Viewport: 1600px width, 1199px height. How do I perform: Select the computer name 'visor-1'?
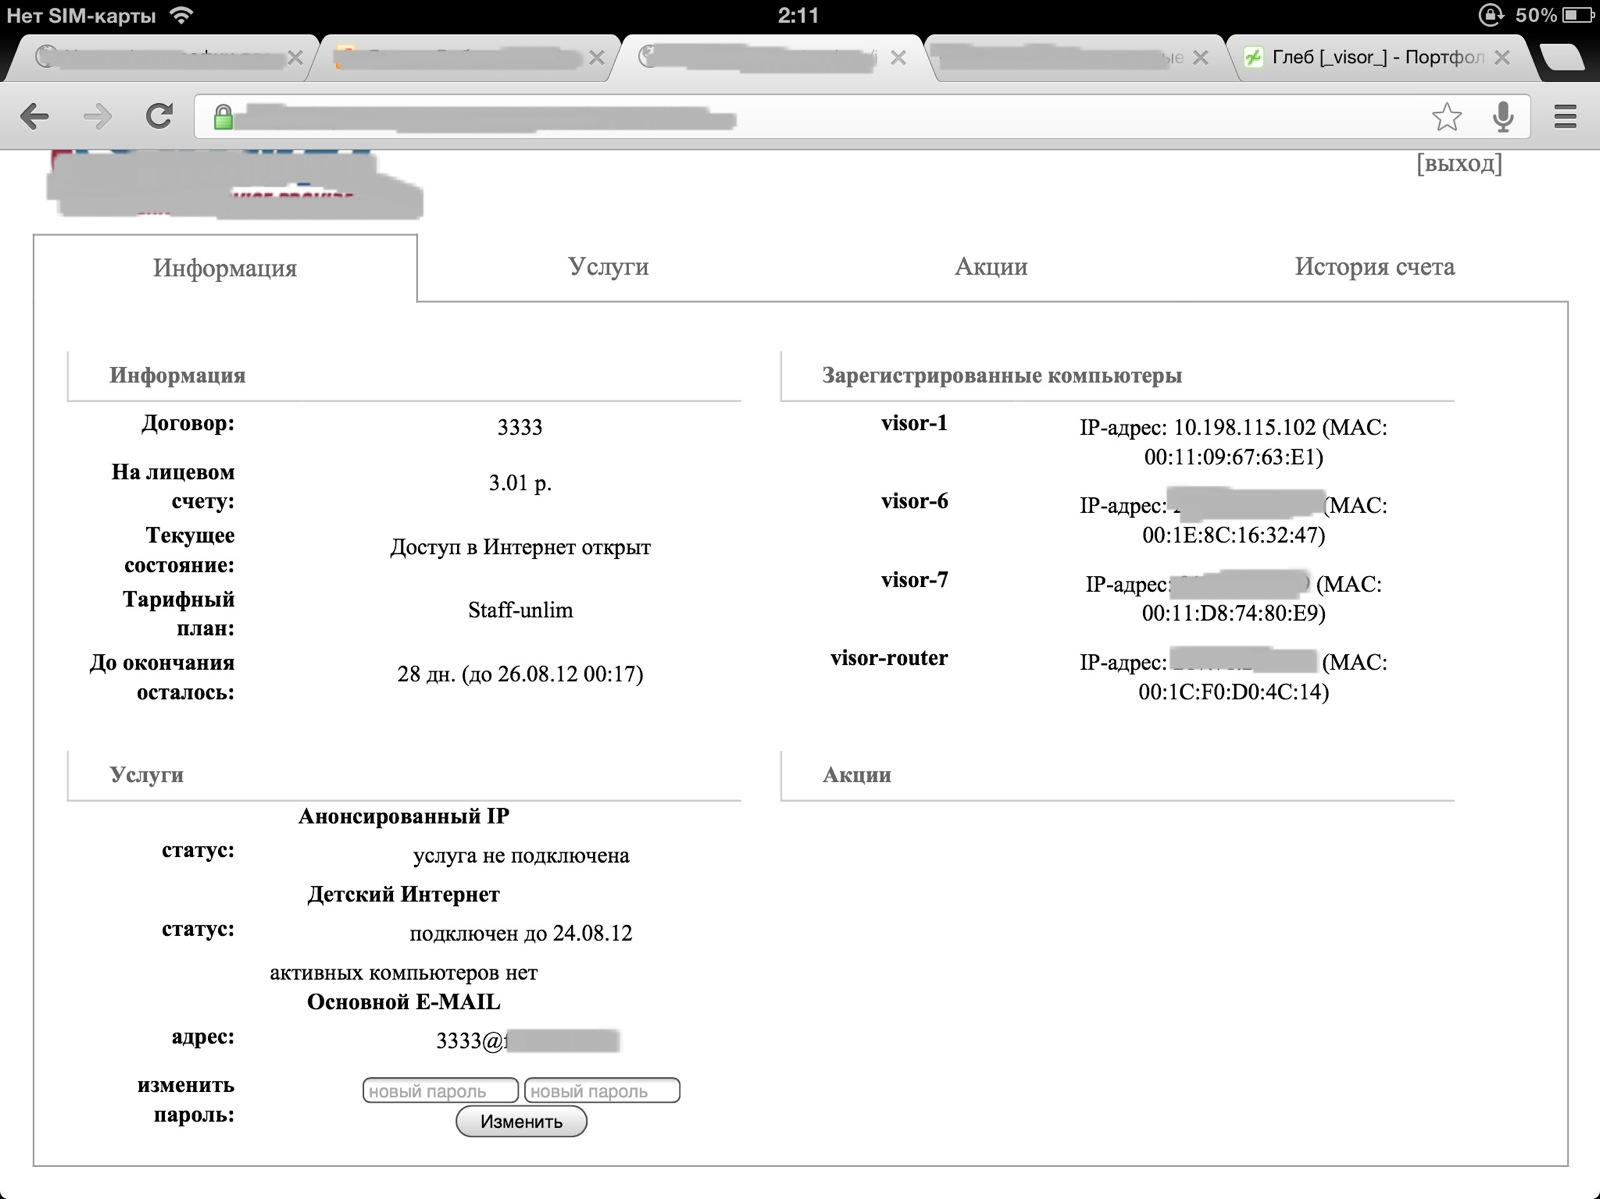pyautogui.click(x=914, y=423)
